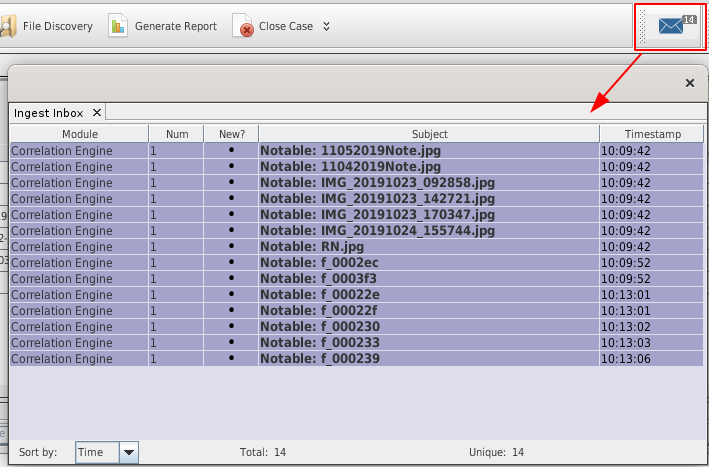The width and height of the screenshot is (709, 467).
Task: Sort by Module column header
Action: 80,134
